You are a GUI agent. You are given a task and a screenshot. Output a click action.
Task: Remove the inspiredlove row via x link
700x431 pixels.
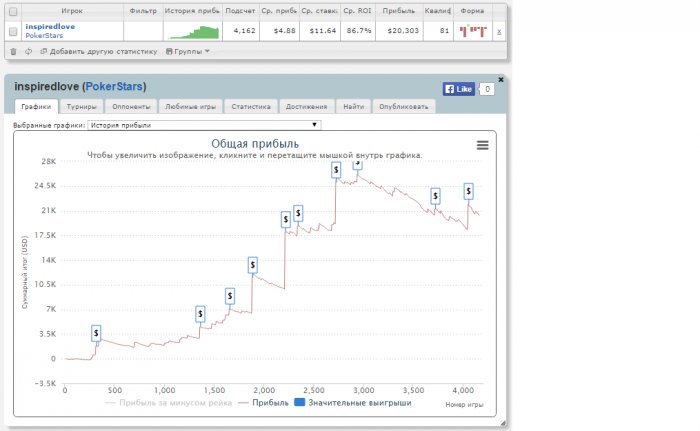click(499, 32)
